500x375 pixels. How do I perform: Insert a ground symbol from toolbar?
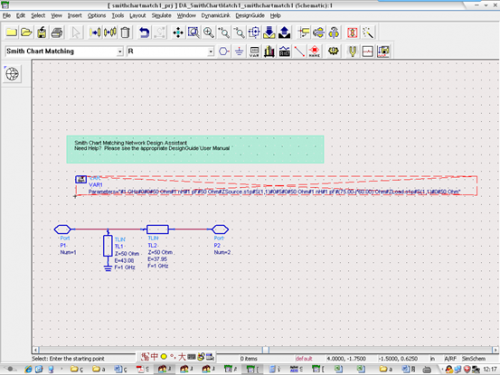(239, 51)
